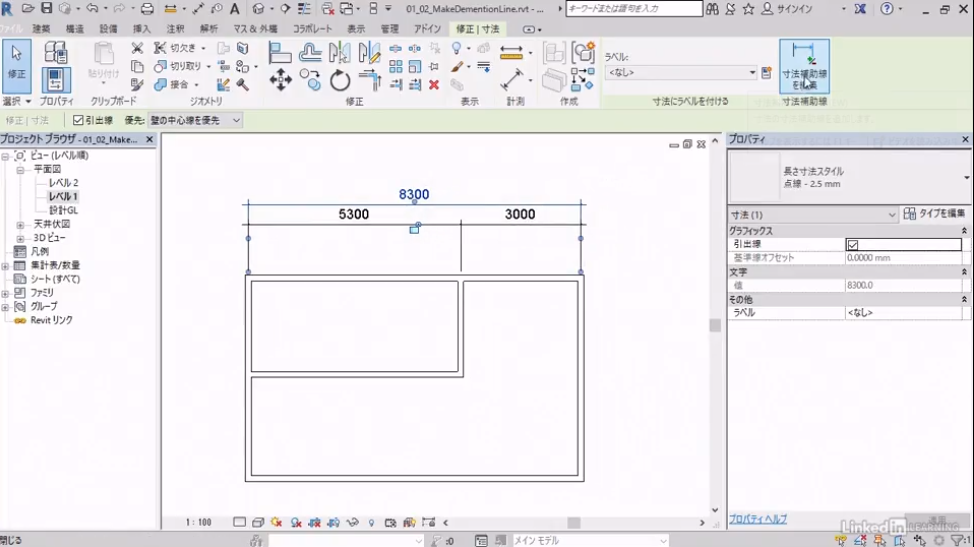
Task: Select the Aligned Dimension measure icon
Action: click(x=512, y=79)
